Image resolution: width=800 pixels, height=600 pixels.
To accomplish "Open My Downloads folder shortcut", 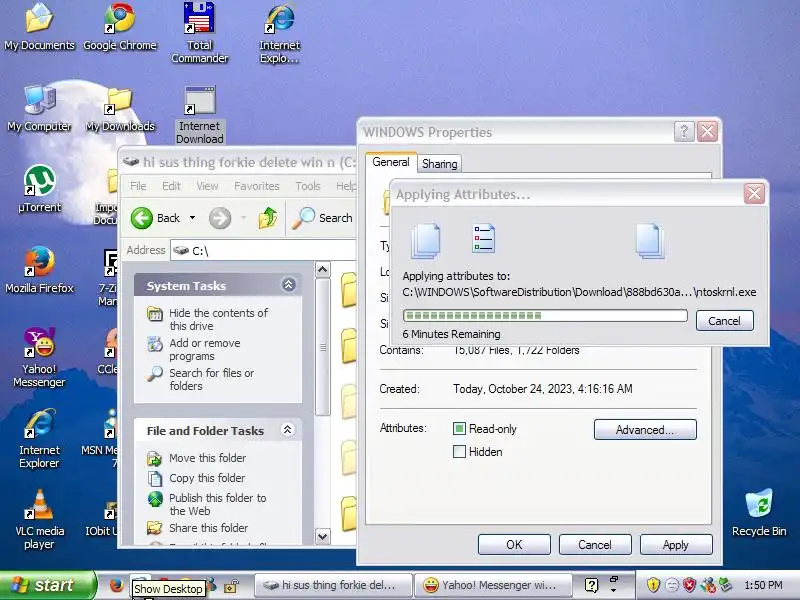I will (x=120, y=109).
